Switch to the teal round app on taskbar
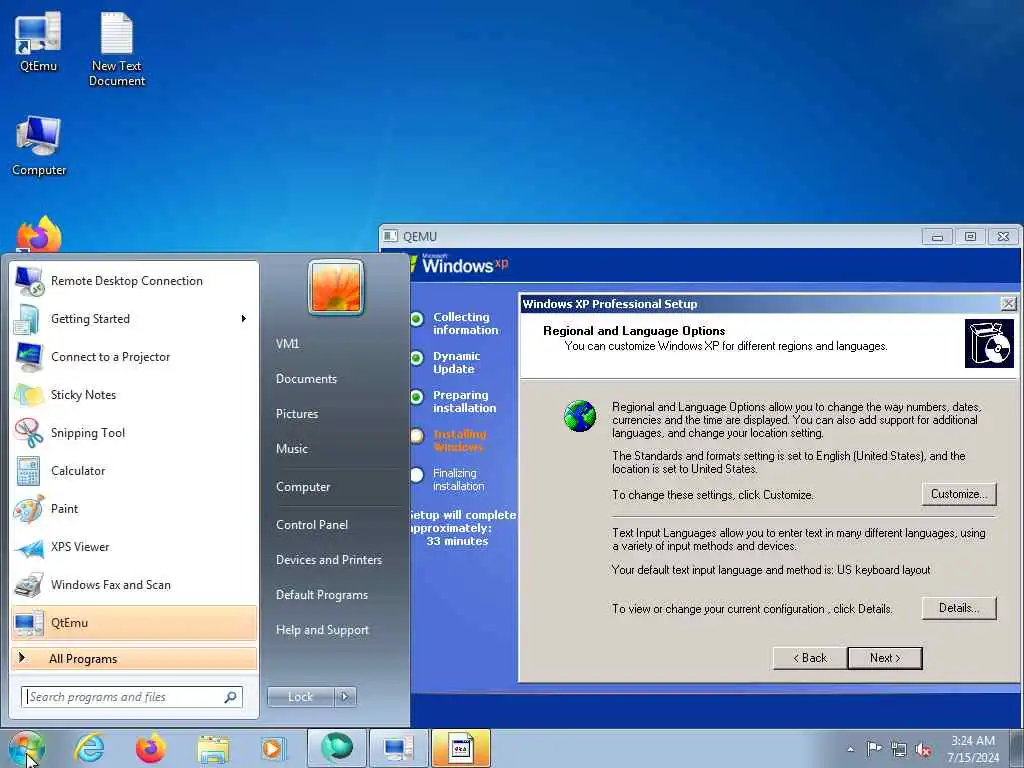 [336, 748]
